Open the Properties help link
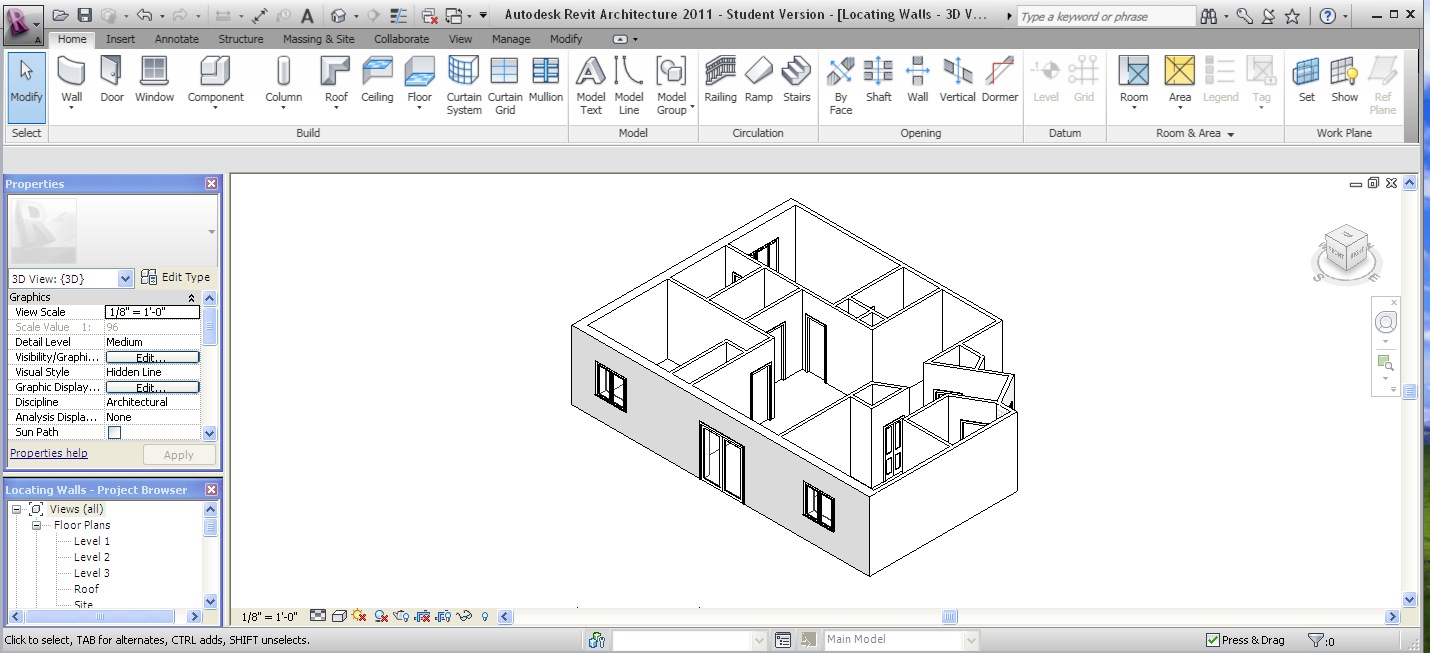1430x653 pixels. tap(48, 452)
